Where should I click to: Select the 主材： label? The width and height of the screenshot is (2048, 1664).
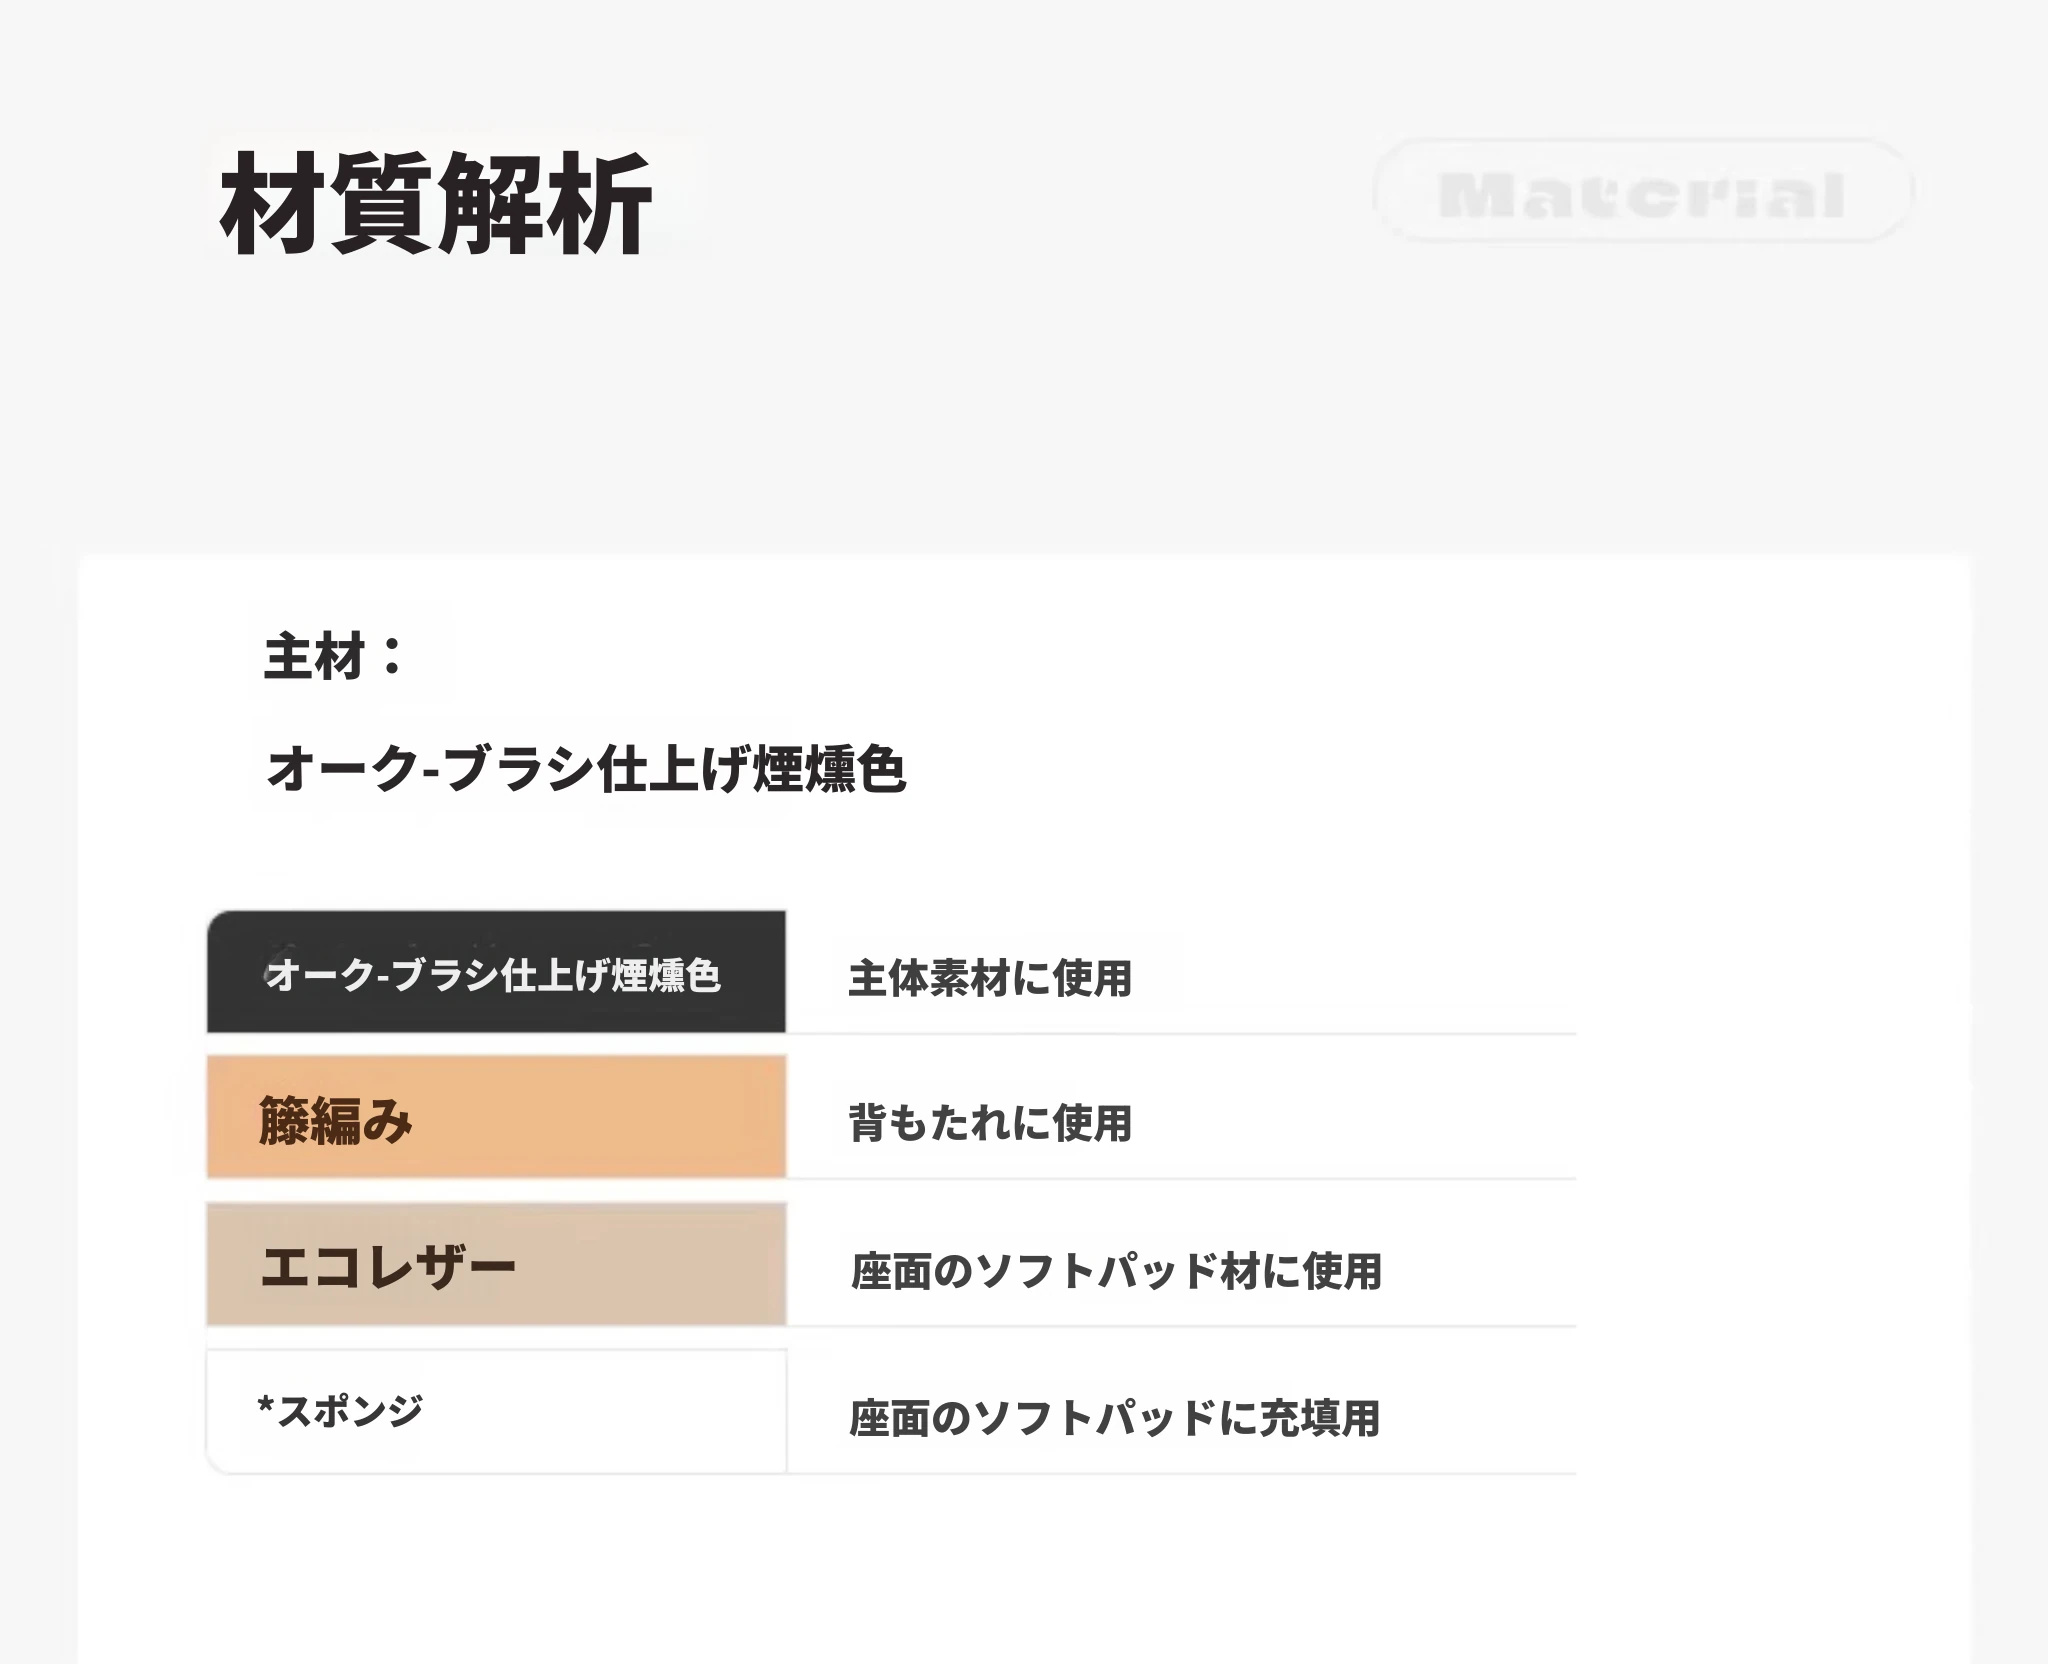click(334, 657)
